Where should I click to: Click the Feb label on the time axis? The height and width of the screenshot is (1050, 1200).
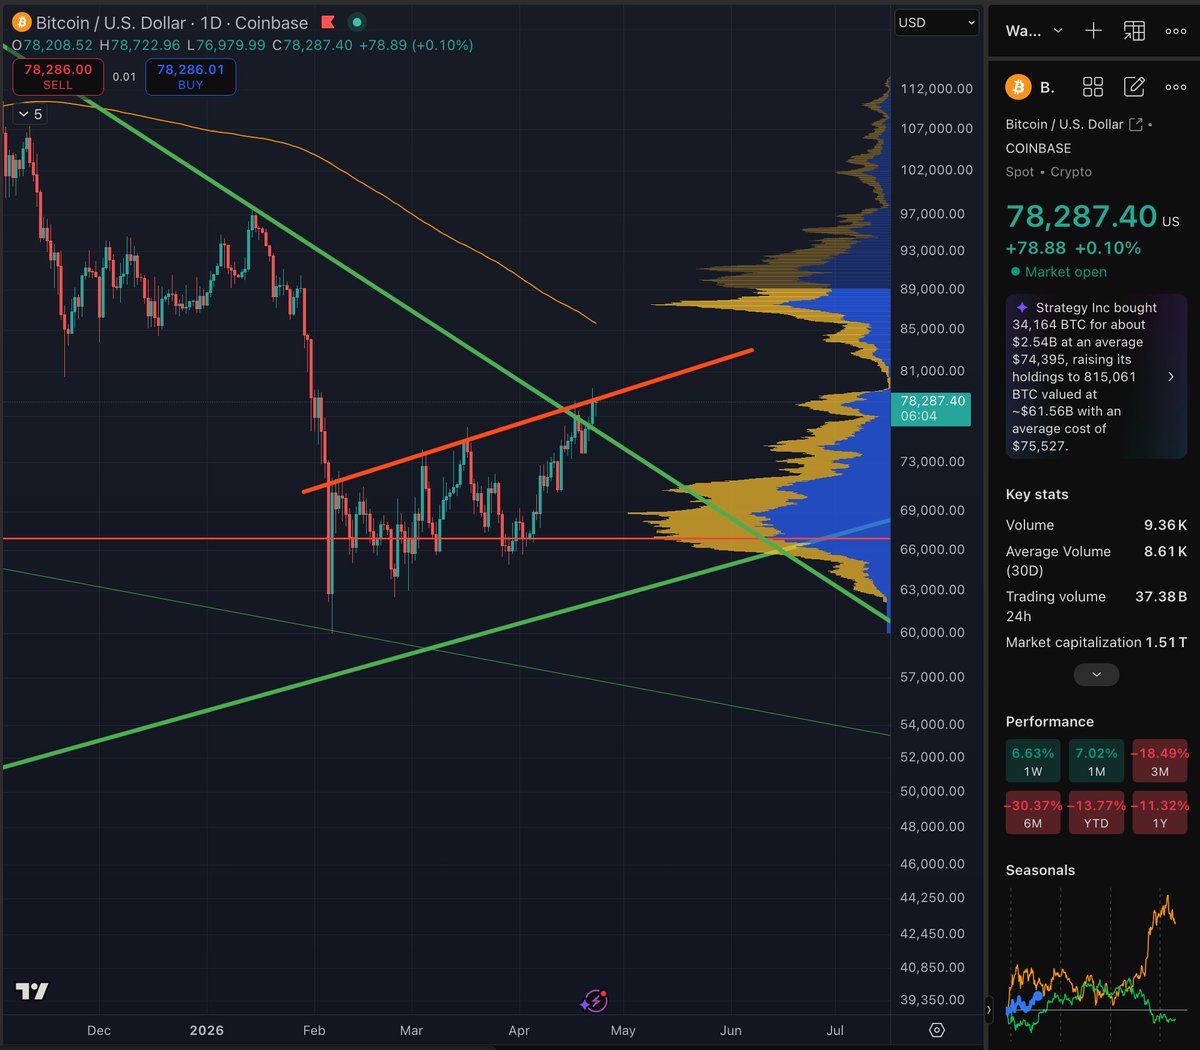click(x=314, y=1030)
